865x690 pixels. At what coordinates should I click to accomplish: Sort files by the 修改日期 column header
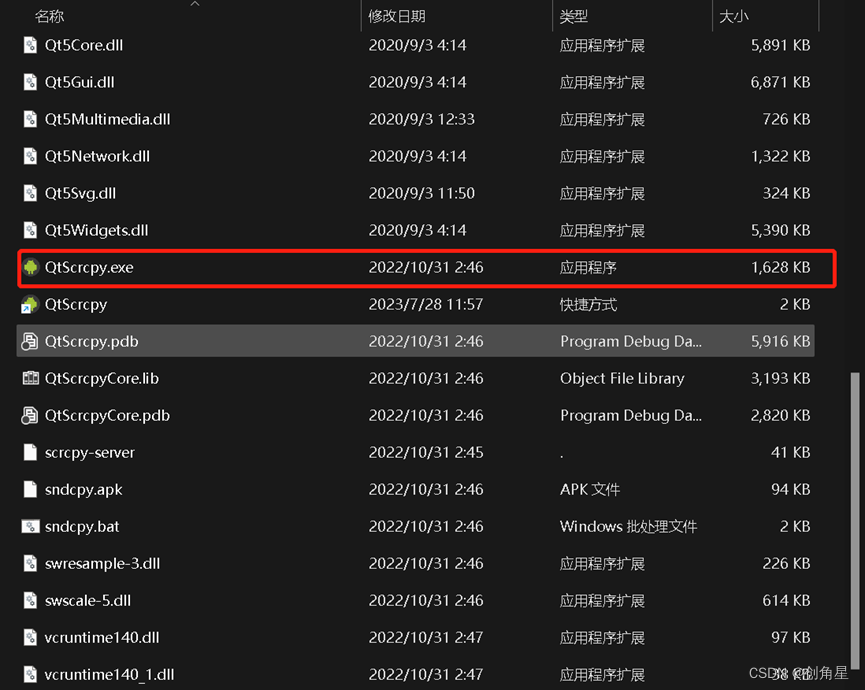pyautogui.click(x=397, y=17)
